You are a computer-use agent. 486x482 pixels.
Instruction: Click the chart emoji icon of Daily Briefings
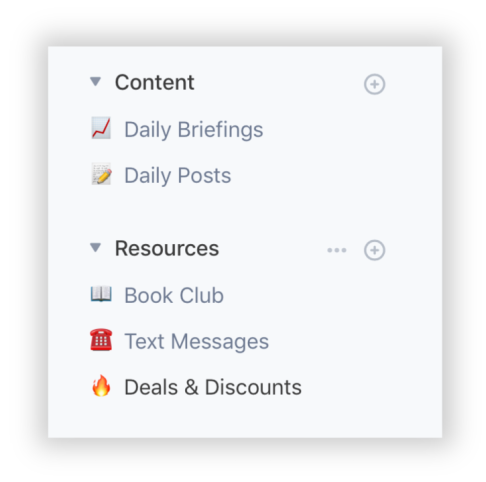[x=101, y=128]
